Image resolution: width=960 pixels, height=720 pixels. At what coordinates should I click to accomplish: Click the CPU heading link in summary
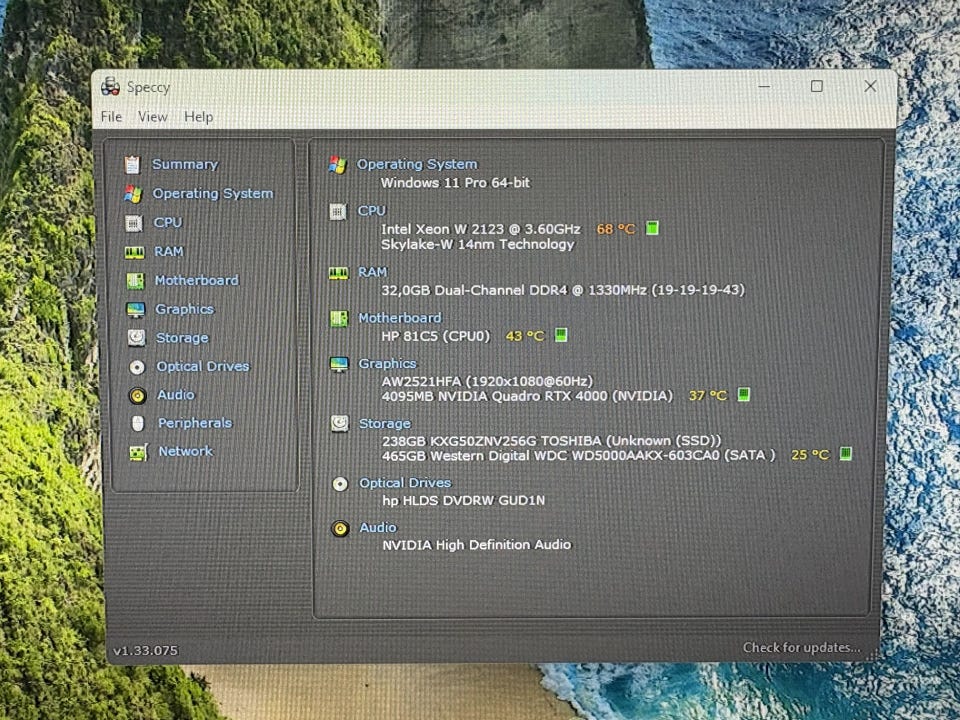372,211
